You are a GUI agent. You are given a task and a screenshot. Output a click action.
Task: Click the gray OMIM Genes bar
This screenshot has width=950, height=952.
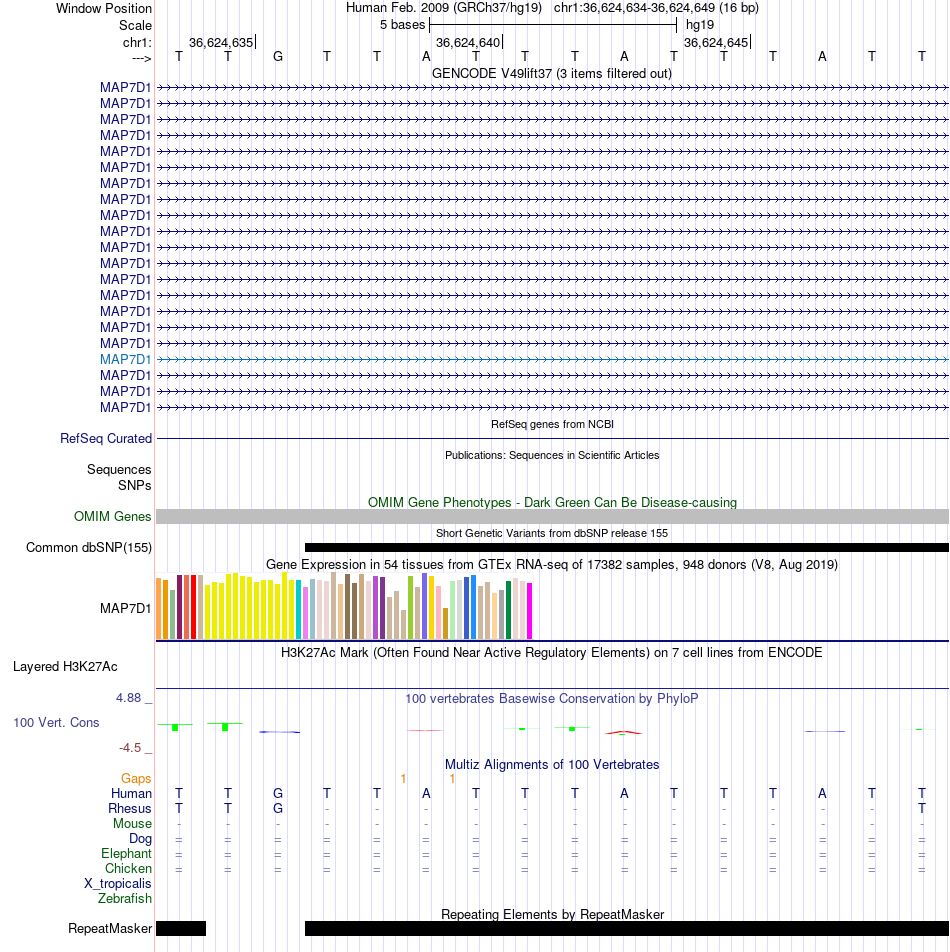552,516
